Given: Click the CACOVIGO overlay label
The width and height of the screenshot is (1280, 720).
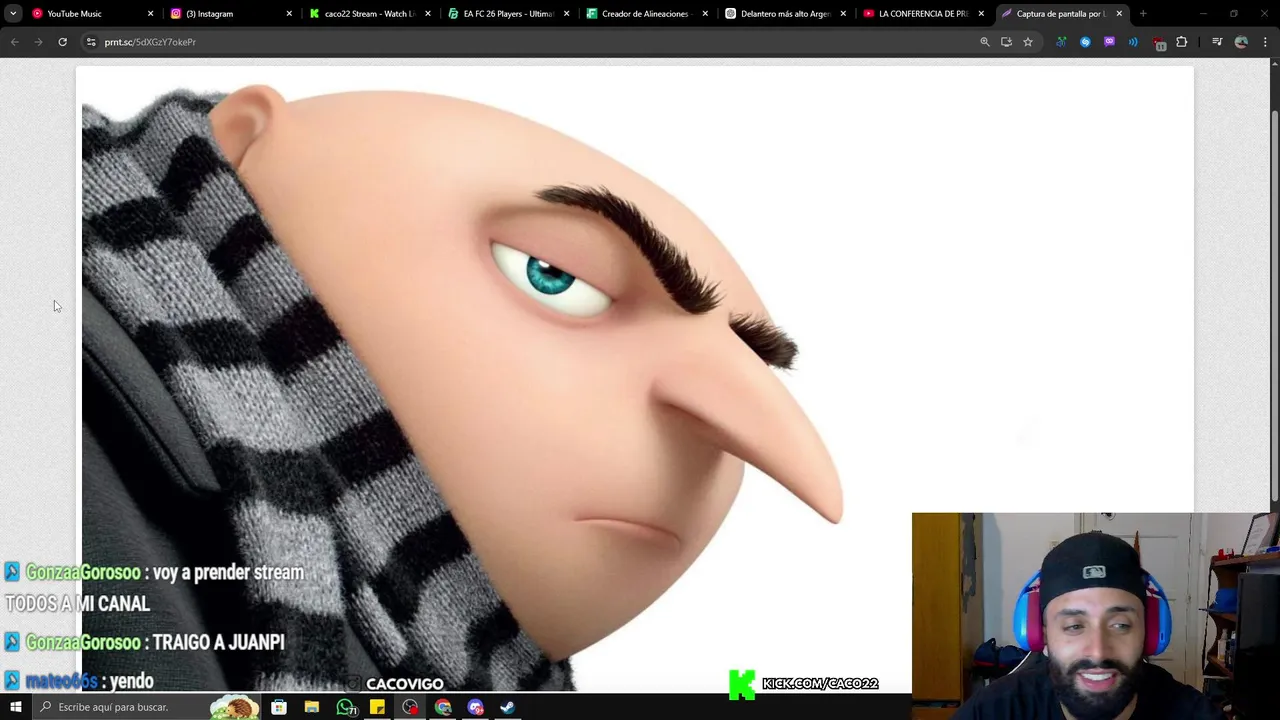Looking at the screenshot, I should 404,684.
